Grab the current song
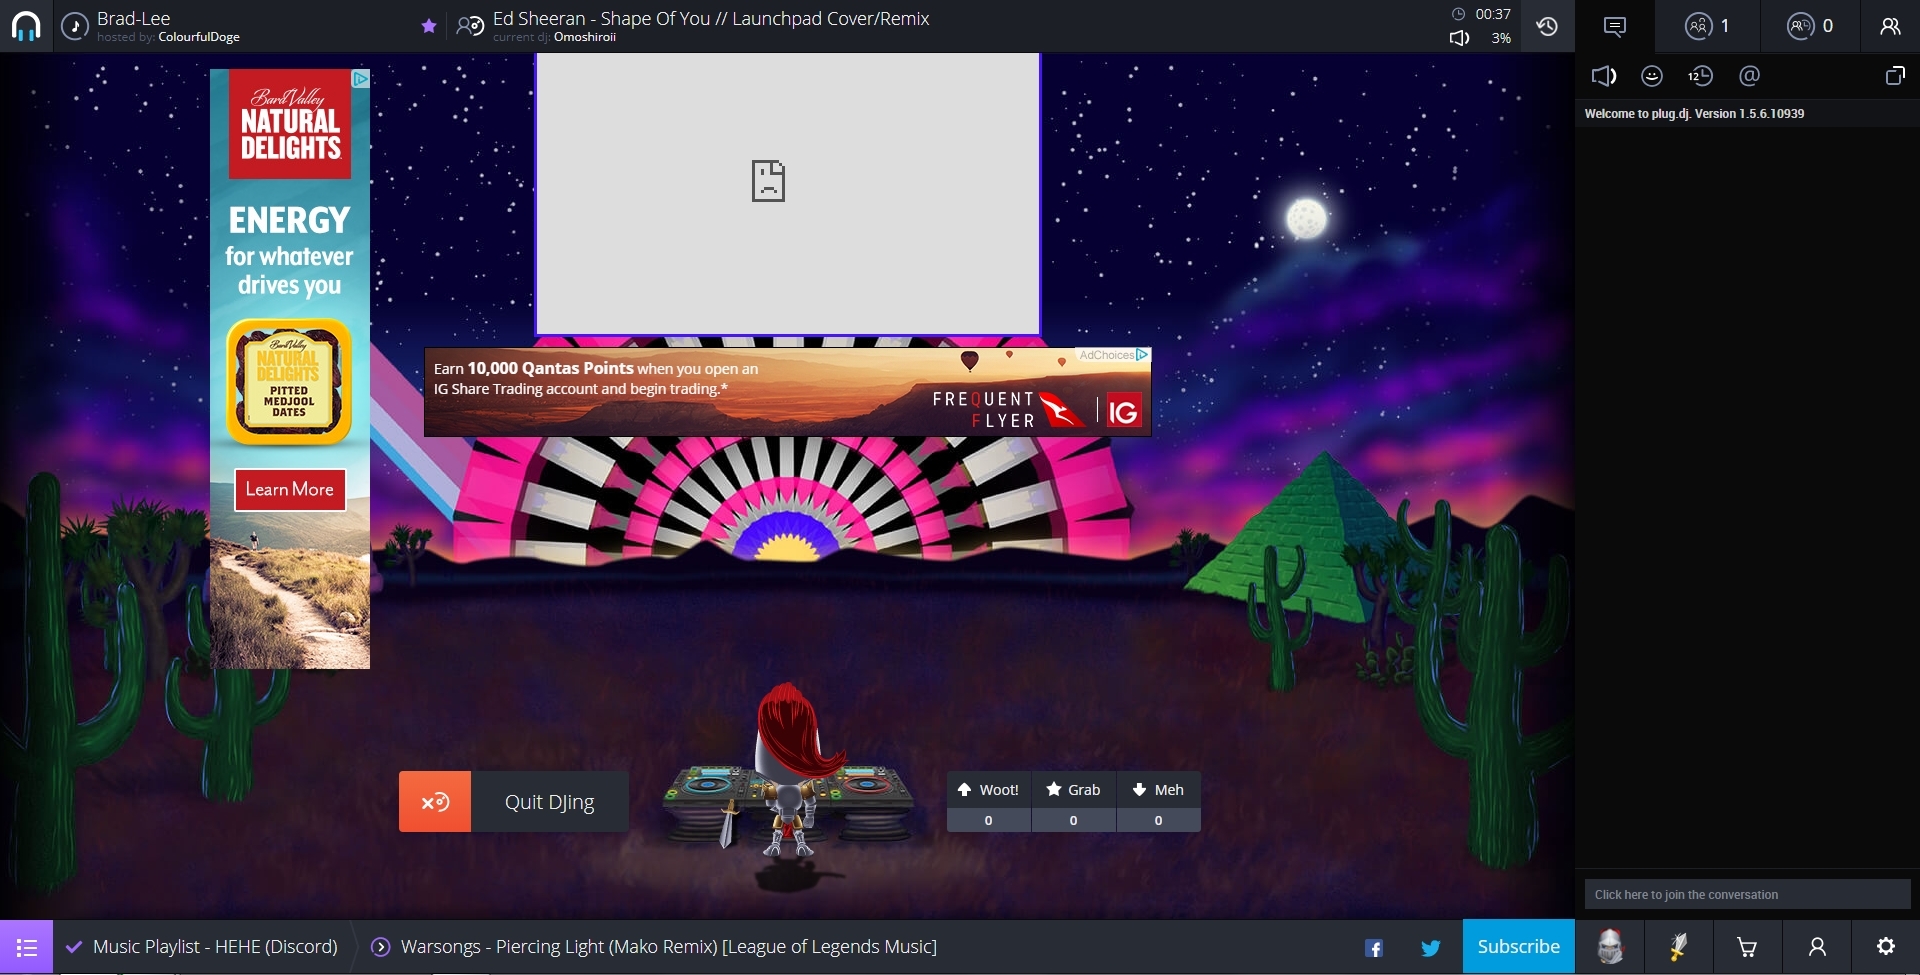This screenshot has height=975, width=1920. point(1073,790)
